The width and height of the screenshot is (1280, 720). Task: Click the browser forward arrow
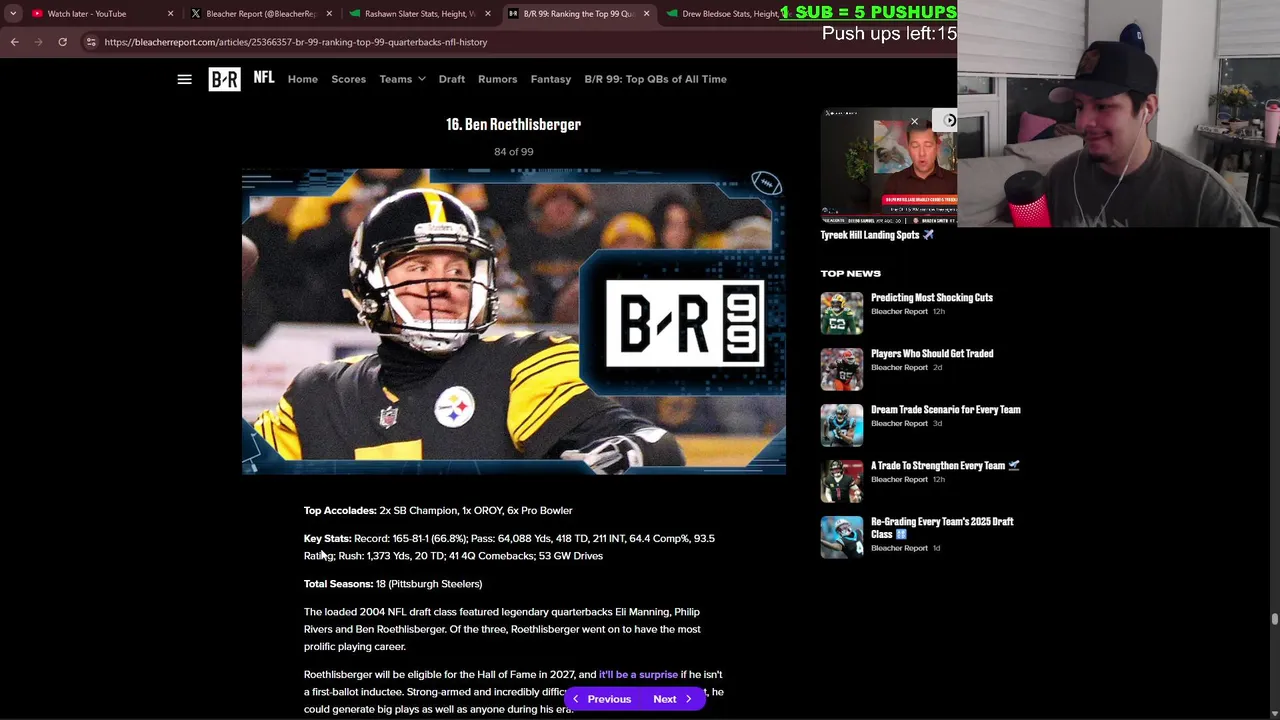click(38, 42)
